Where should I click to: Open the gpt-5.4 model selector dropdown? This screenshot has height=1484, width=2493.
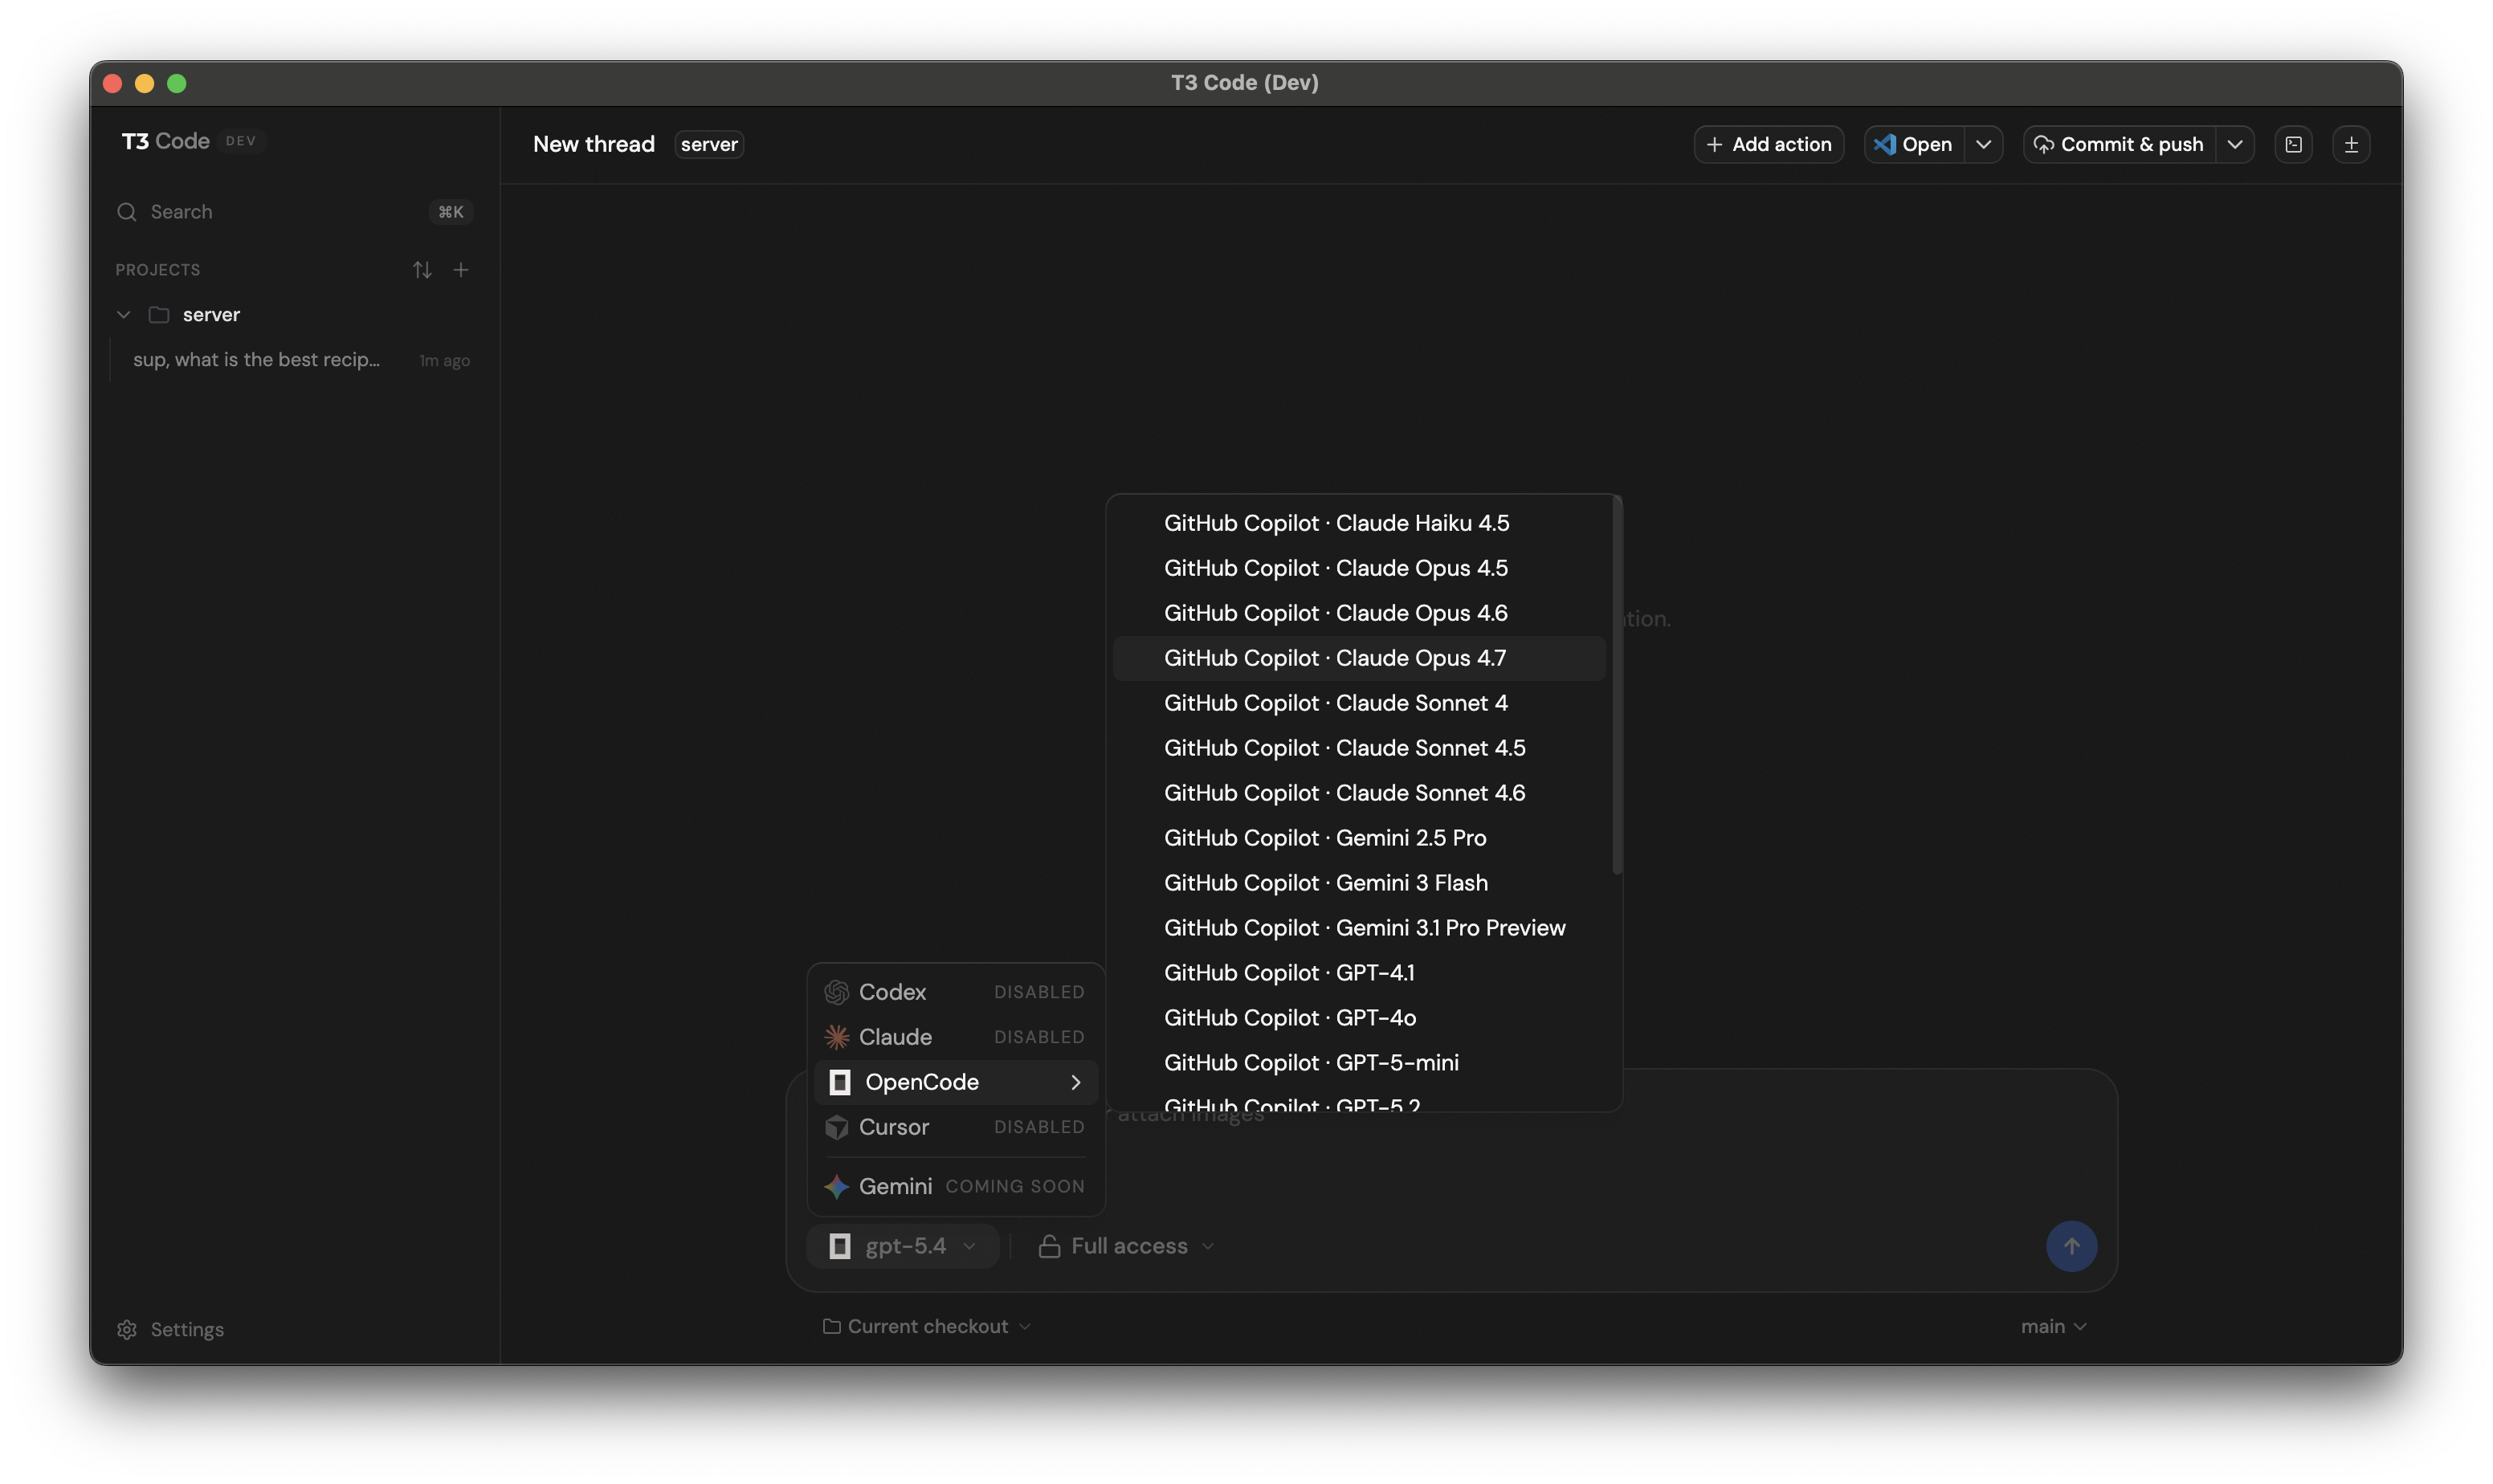[903, 1246]
